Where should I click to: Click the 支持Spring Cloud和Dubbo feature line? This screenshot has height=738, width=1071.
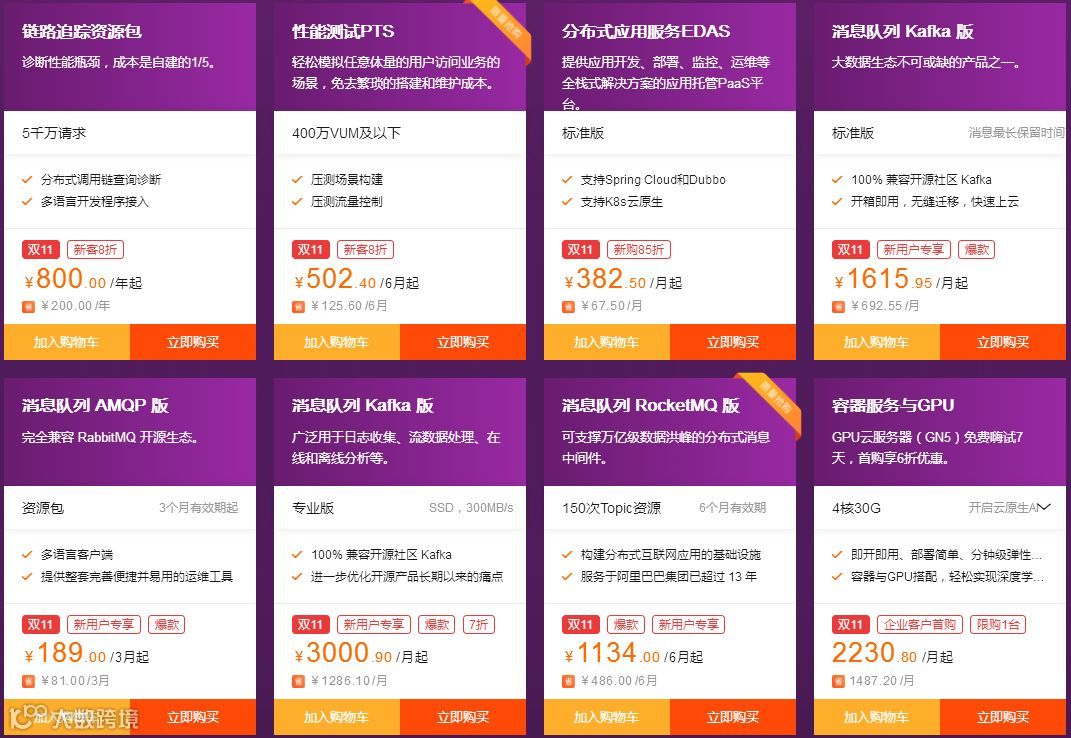pyautogui.click(x=653, y=180)
